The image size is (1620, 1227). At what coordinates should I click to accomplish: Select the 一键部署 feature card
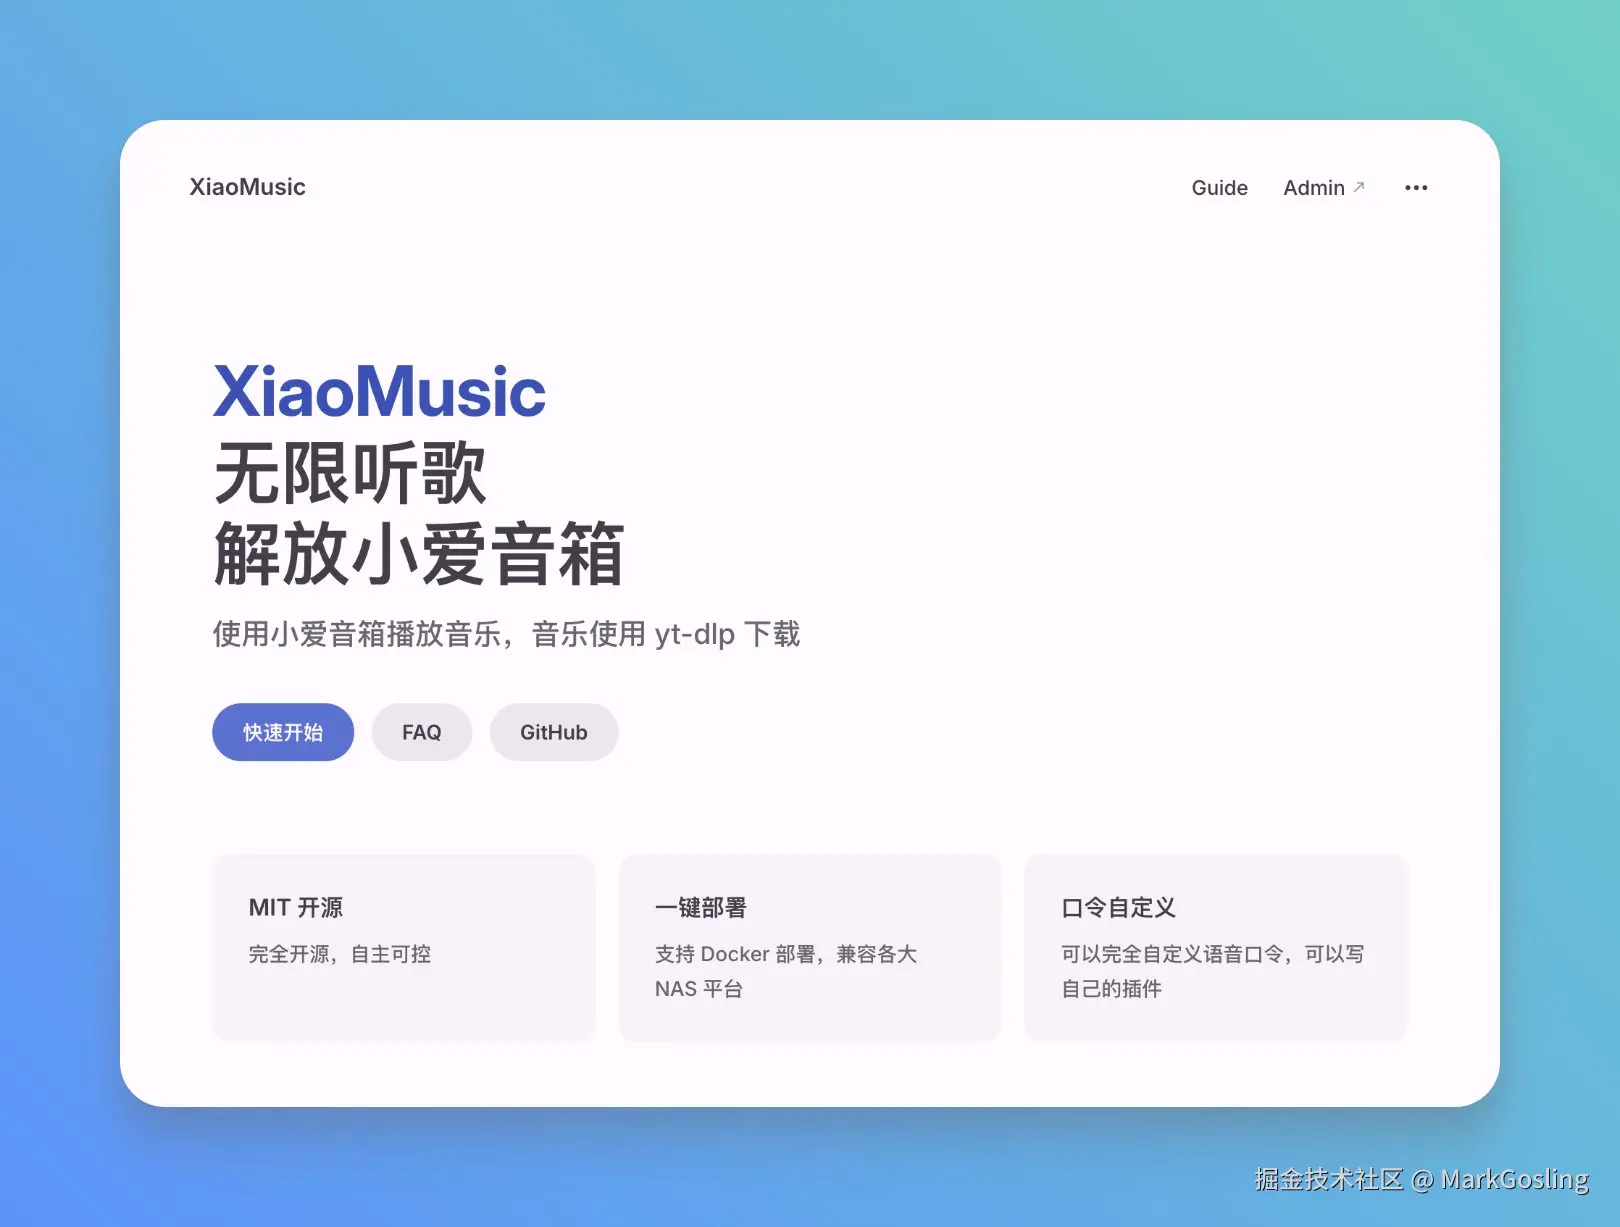pos(810,946)
